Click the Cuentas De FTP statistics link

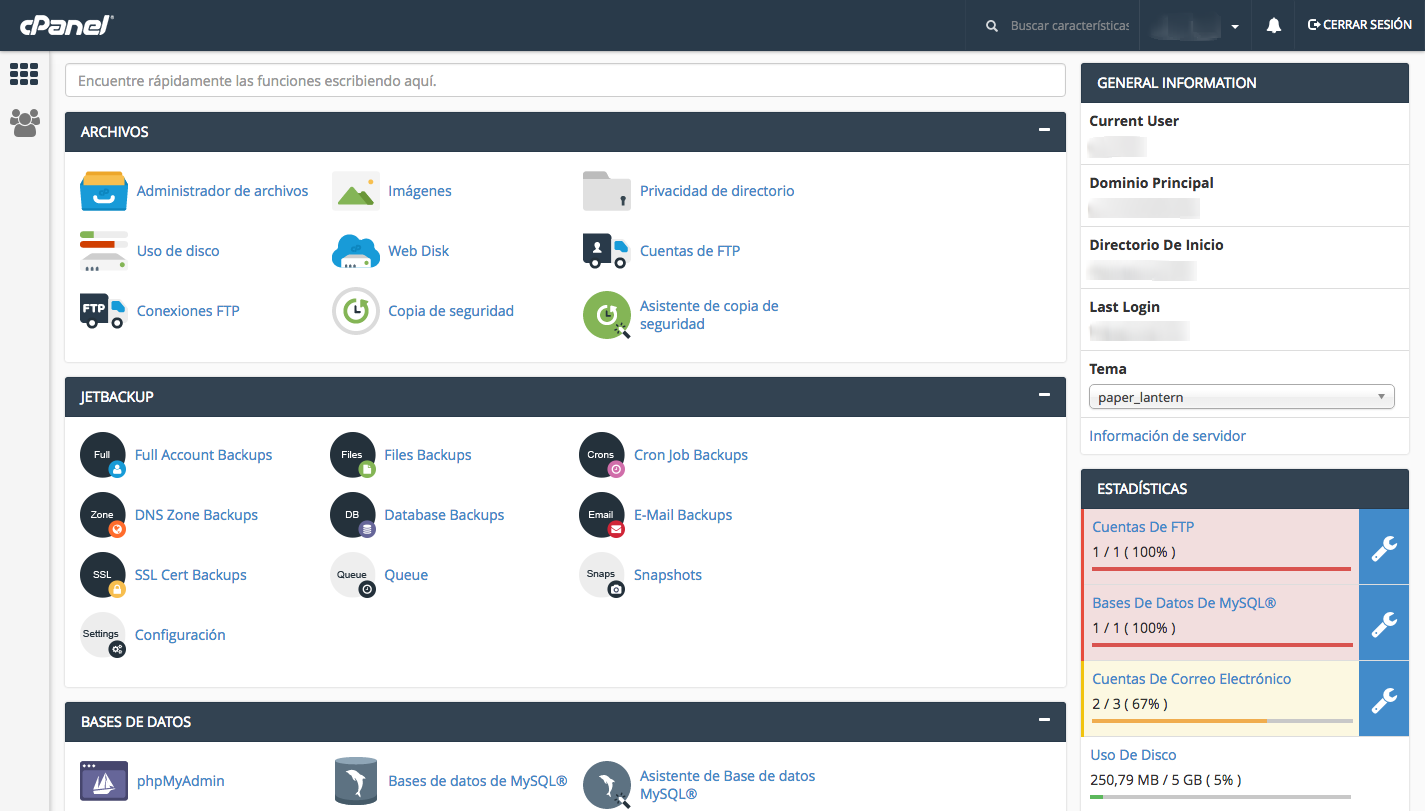[x=1143, y=527]
